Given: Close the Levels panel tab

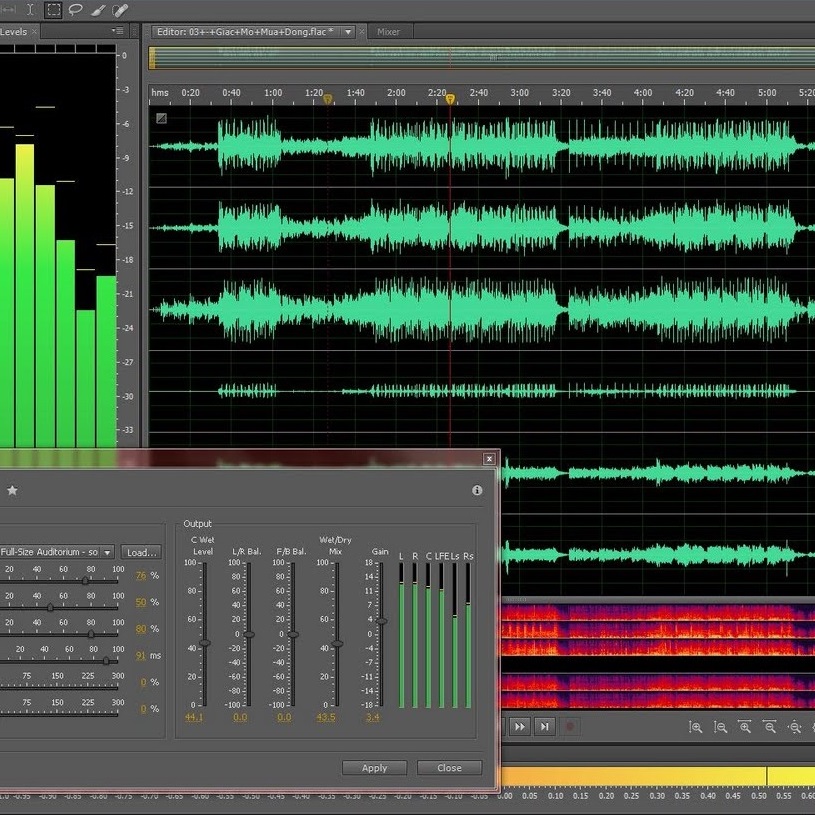Looking at the screenshot, I should pos(34,32).
